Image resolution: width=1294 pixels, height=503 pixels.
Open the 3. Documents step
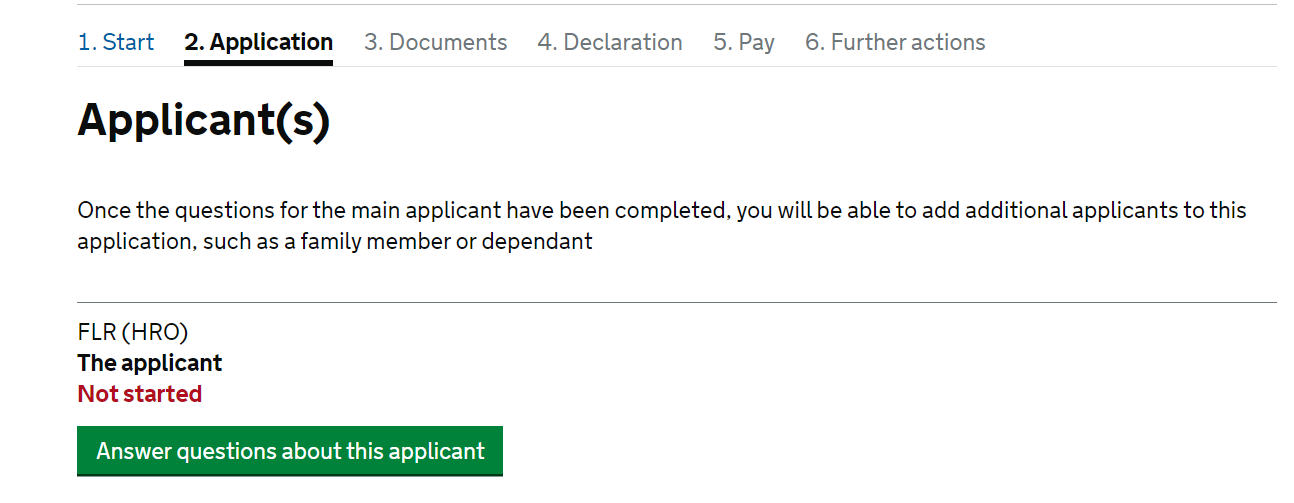coord(435,42)
